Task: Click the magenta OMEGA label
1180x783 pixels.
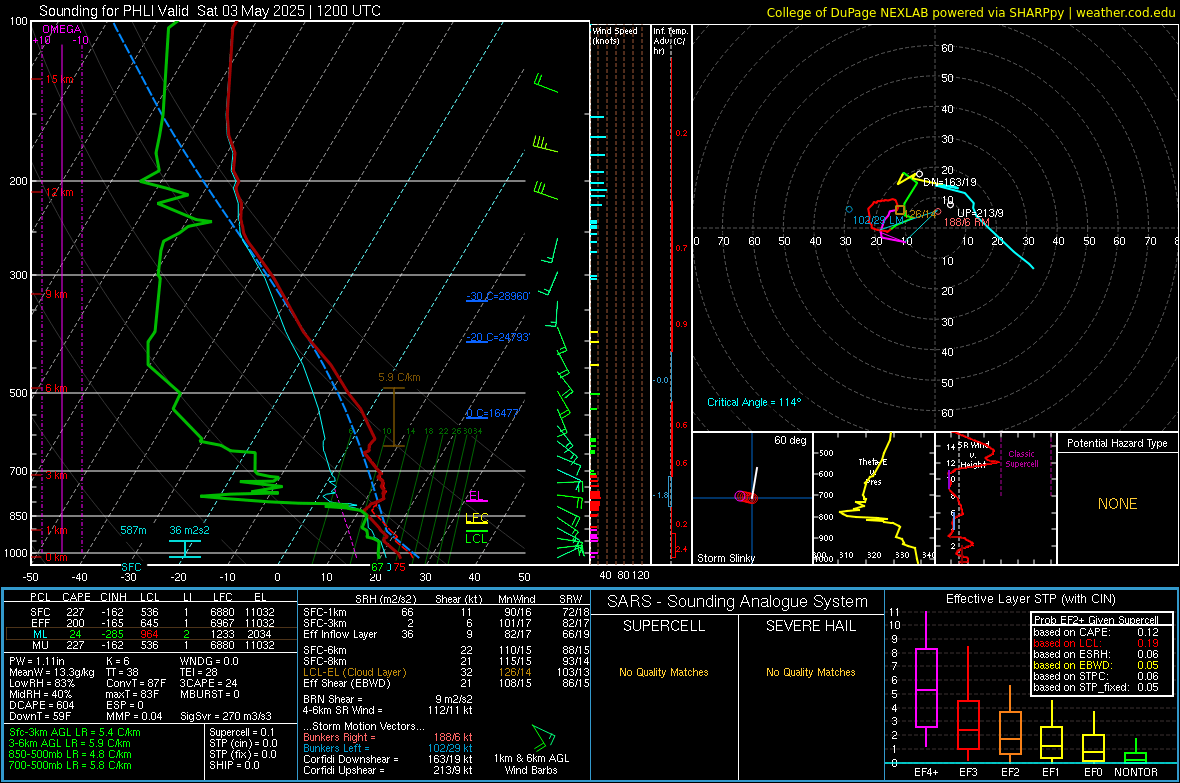Action: coord(62,29)
